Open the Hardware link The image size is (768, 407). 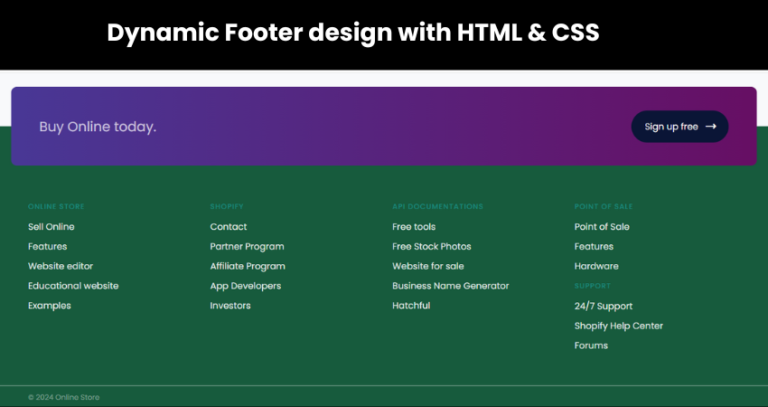click(x=596, y=266)
